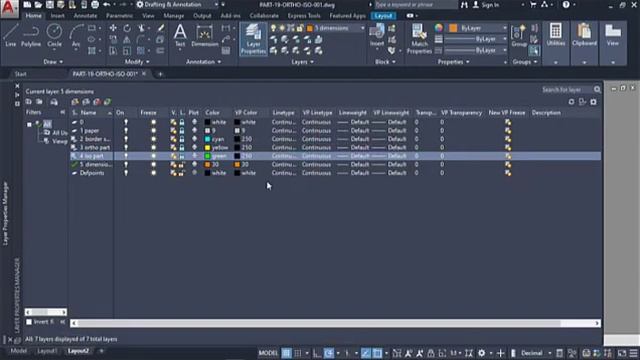Toggle On bulb for 3 ortho part layer
The height and width of the screenshot is (360, 640).
point(126,147)
